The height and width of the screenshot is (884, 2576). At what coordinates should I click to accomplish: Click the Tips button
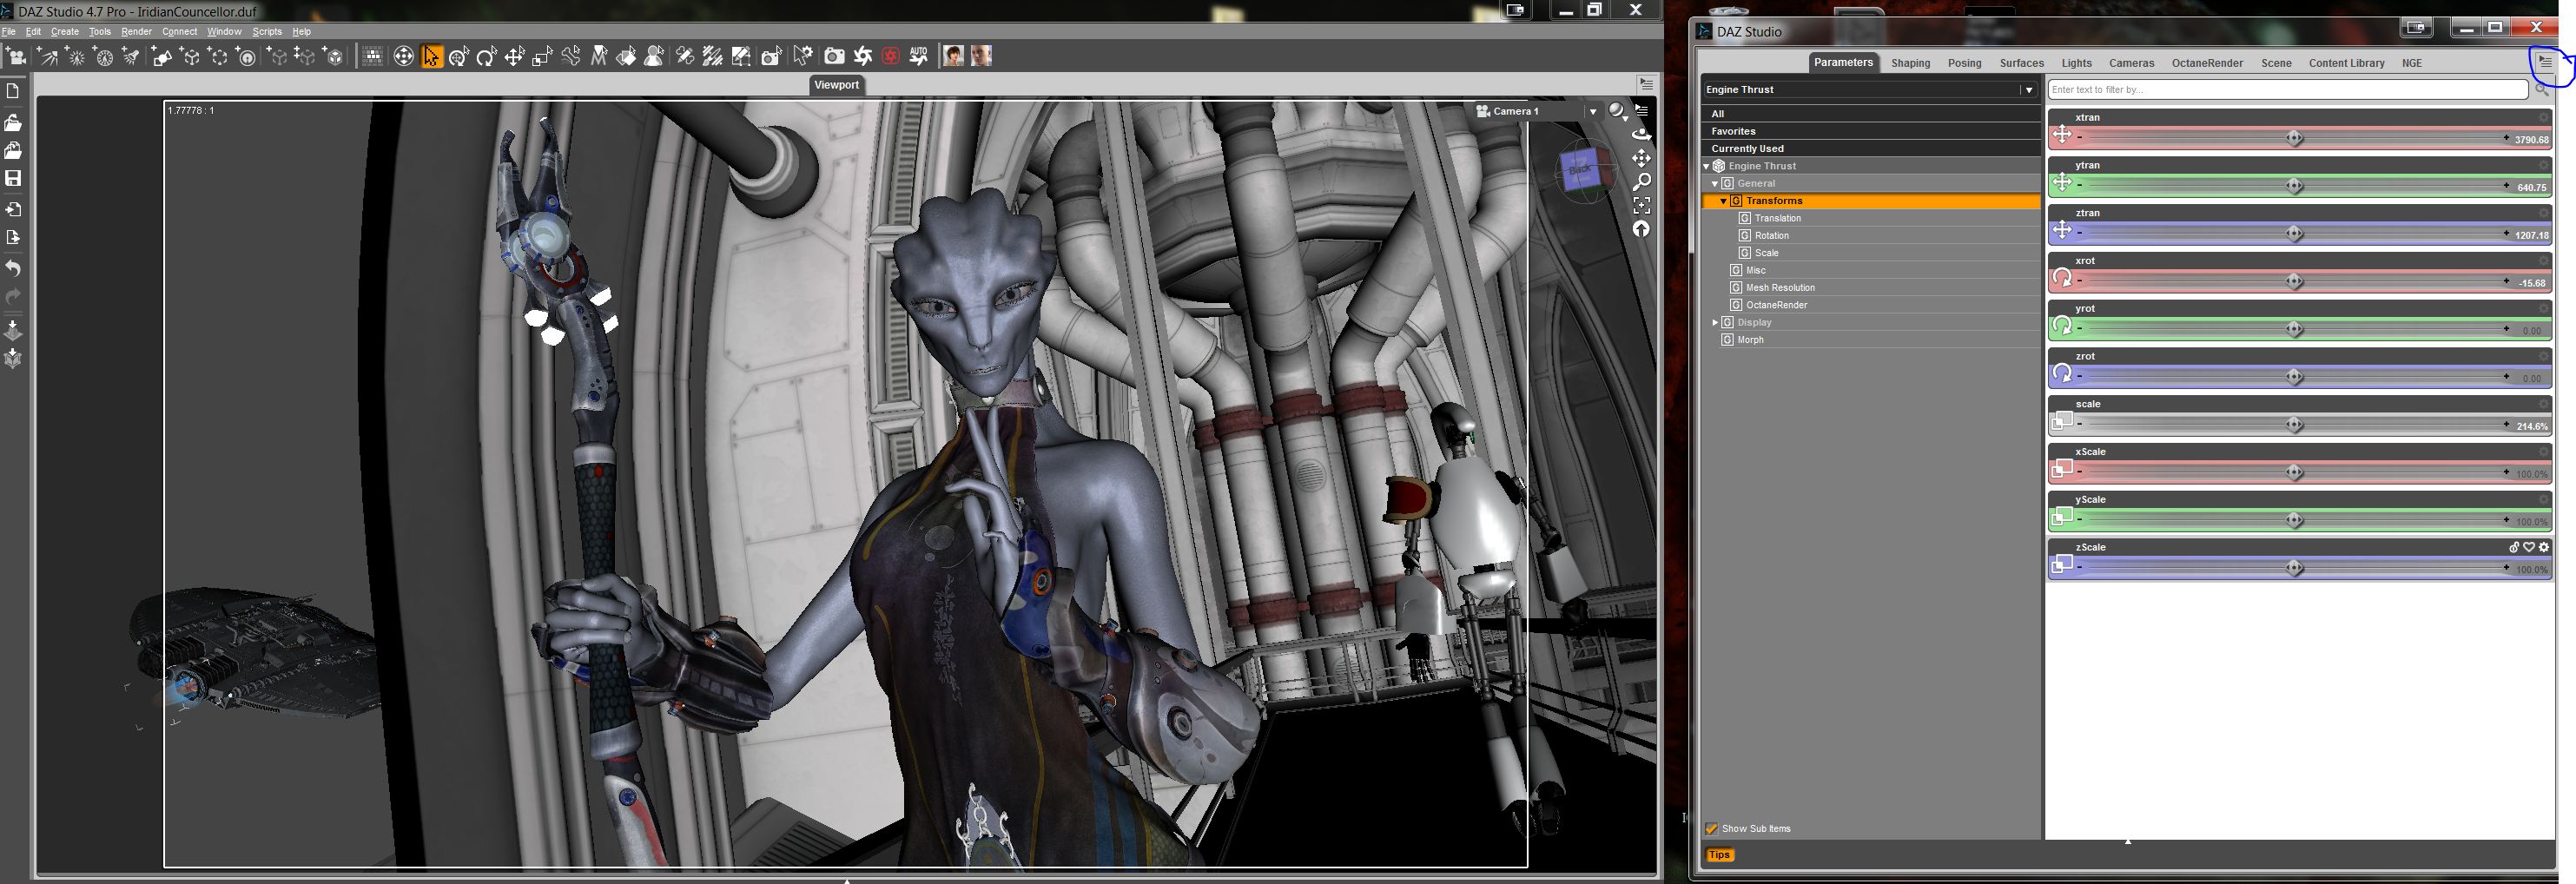pyautogui.click(x=1719, y=855)
